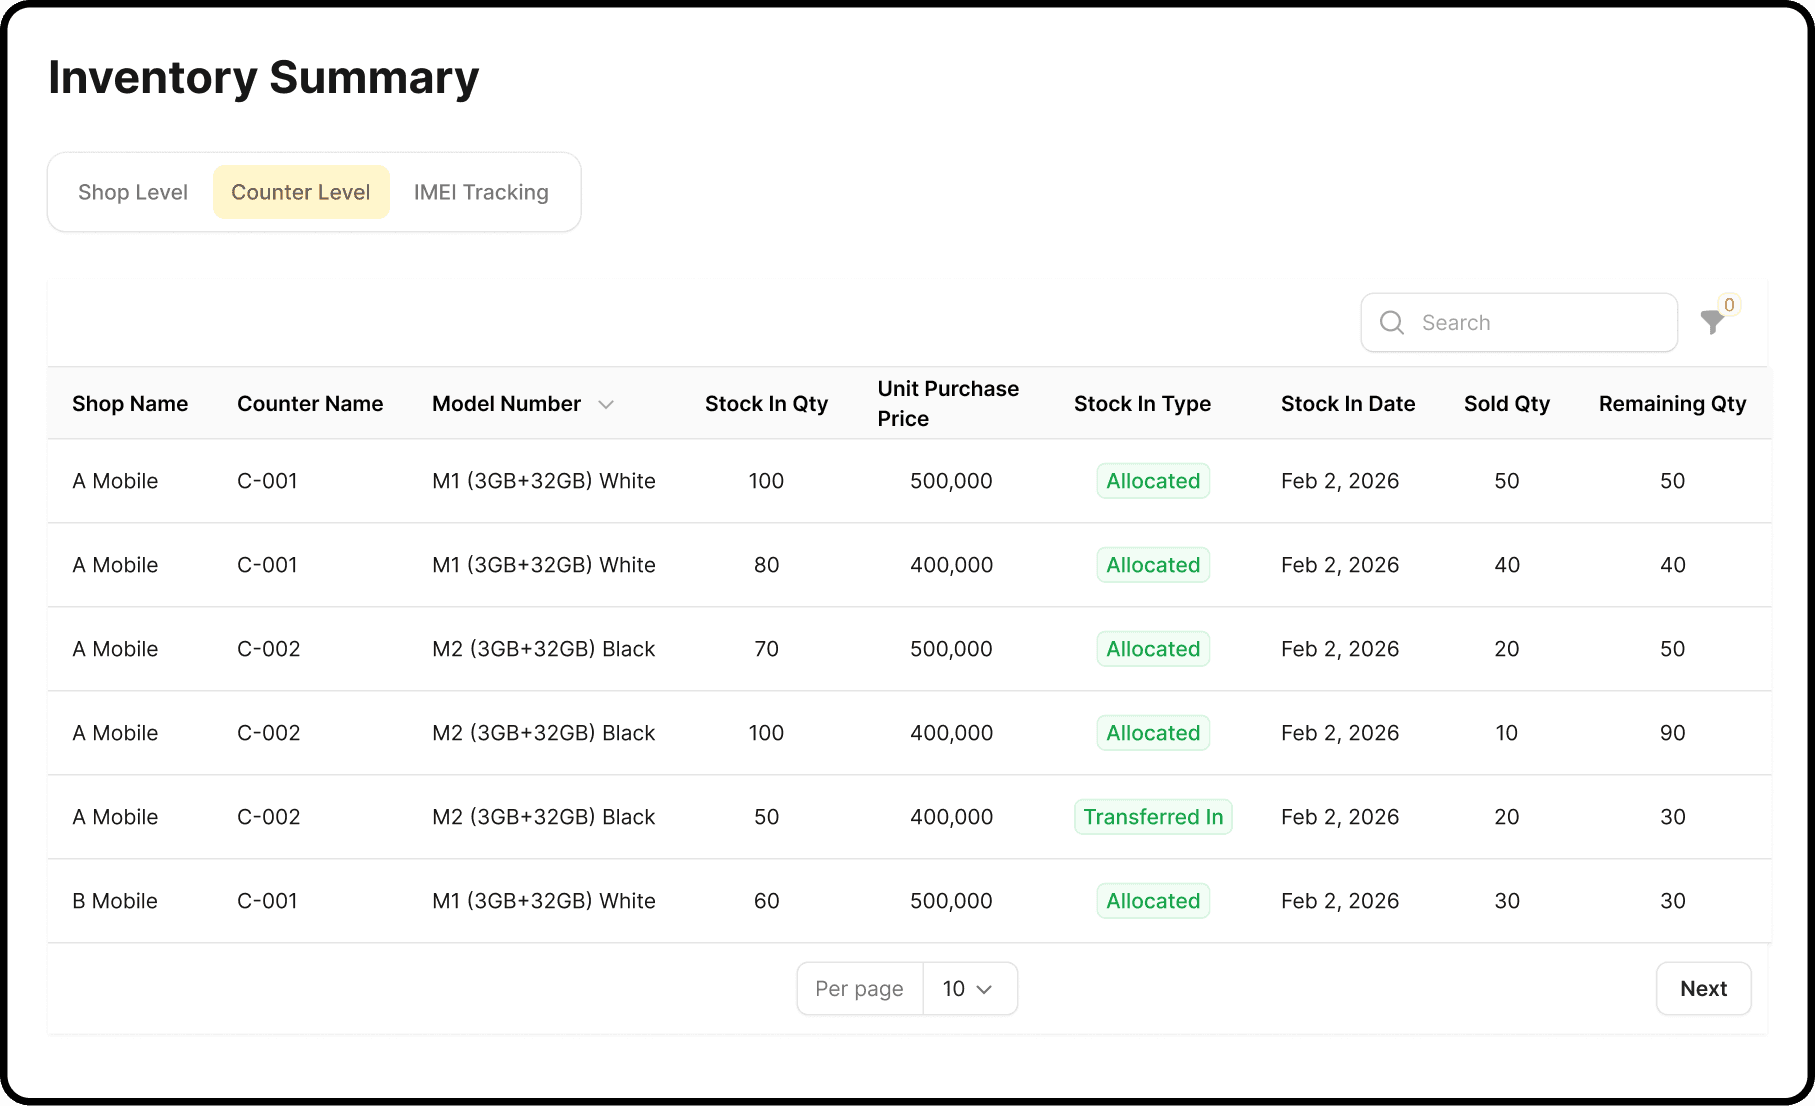Viewport: 1815px width, 1106px height.
Task: Click the Remaining Qty column header
Action: click(1672, 404)
